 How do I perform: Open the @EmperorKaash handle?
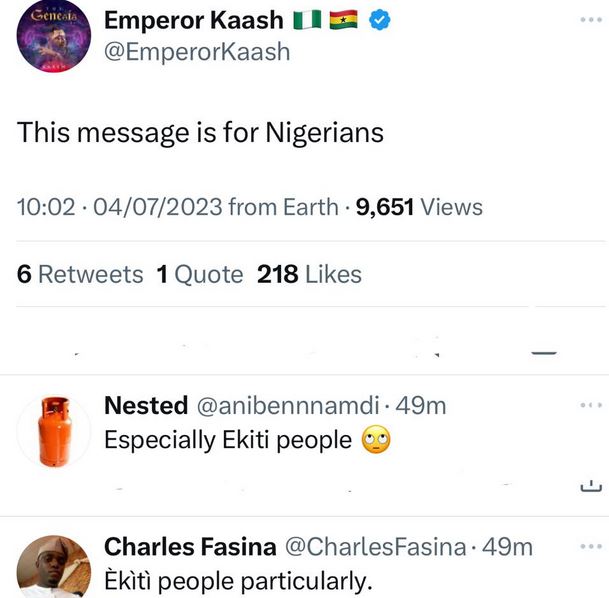point(197,51)
